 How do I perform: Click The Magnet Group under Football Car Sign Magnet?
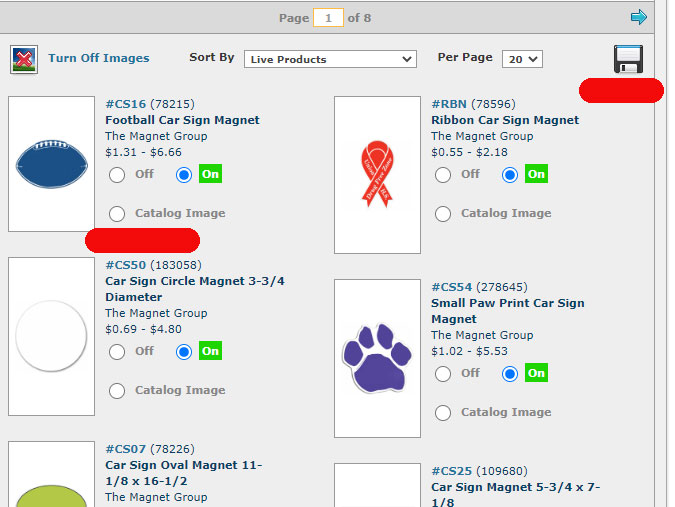point(156,136)
